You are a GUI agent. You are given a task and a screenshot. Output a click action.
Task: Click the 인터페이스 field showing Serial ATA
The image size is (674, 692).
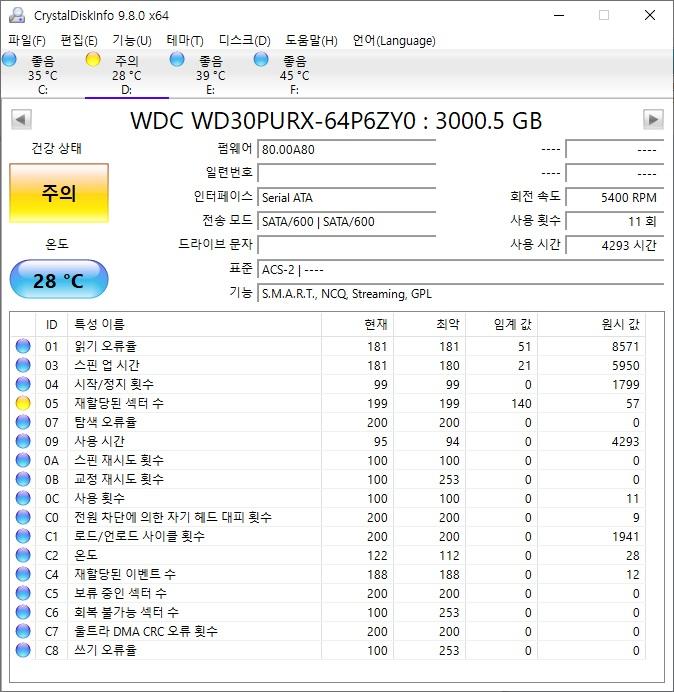point(346,197)
